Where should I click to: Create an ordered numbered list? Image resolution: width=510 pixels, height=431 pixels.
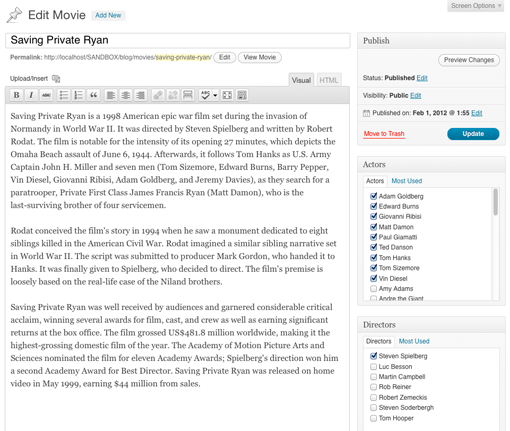click(79, 95)
